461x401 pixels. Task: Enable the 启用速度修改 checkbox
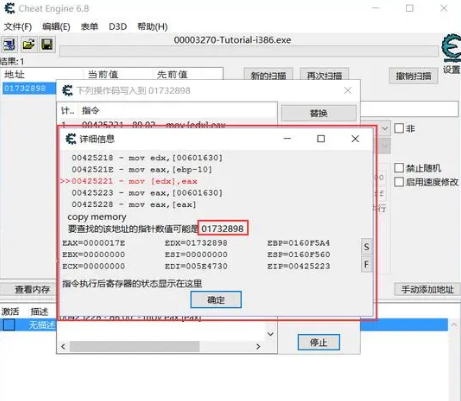click(x=399, y=182)
